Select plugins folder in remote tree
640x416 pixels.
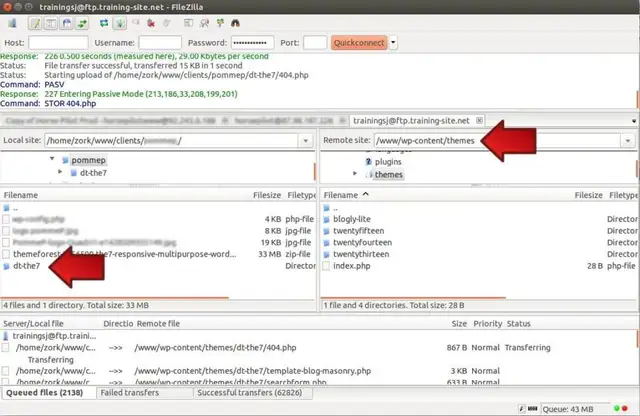388,162
